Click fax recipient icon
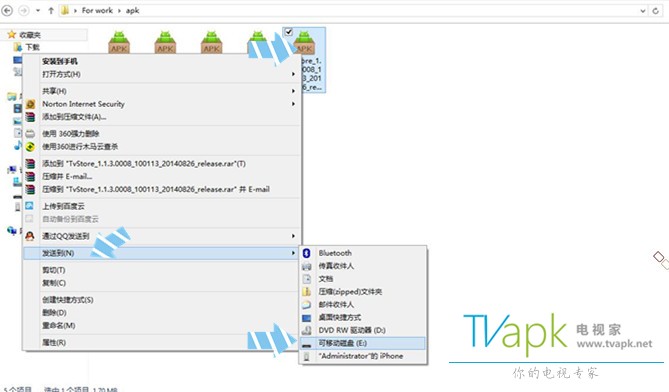The image size is (669, 392). click(x=306, y=266)
